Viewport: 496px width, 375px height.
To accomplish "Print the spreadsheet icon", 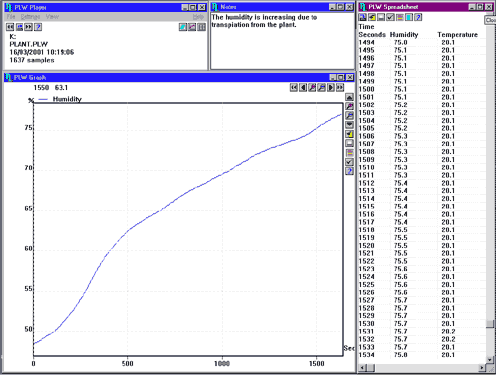I will click(381, 17).
